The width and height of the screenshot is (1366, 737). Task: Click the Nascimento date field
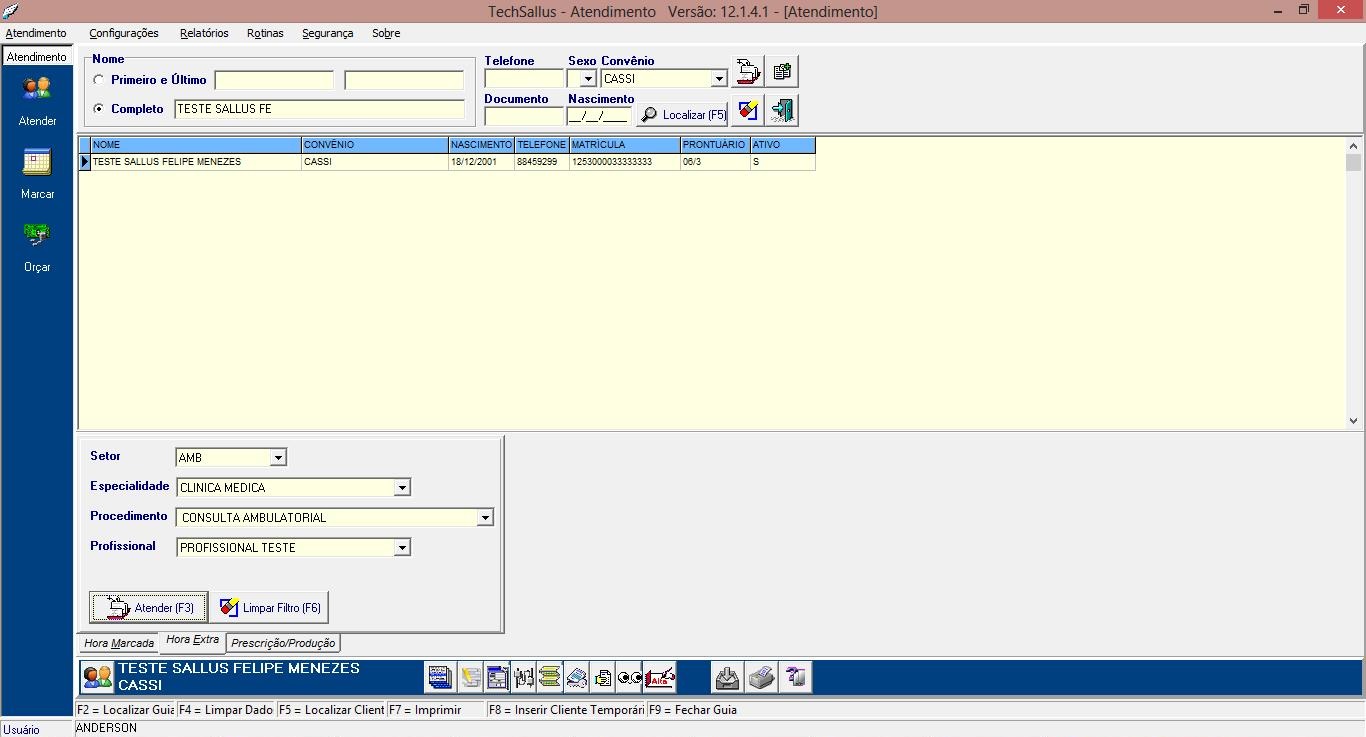[599, 116]
